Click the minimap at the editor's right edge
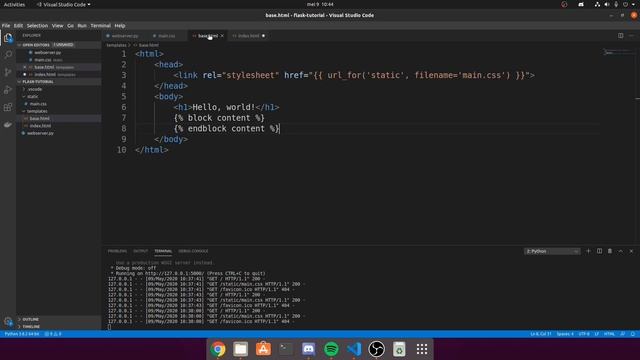640x360 pixels. click(617, 52)
